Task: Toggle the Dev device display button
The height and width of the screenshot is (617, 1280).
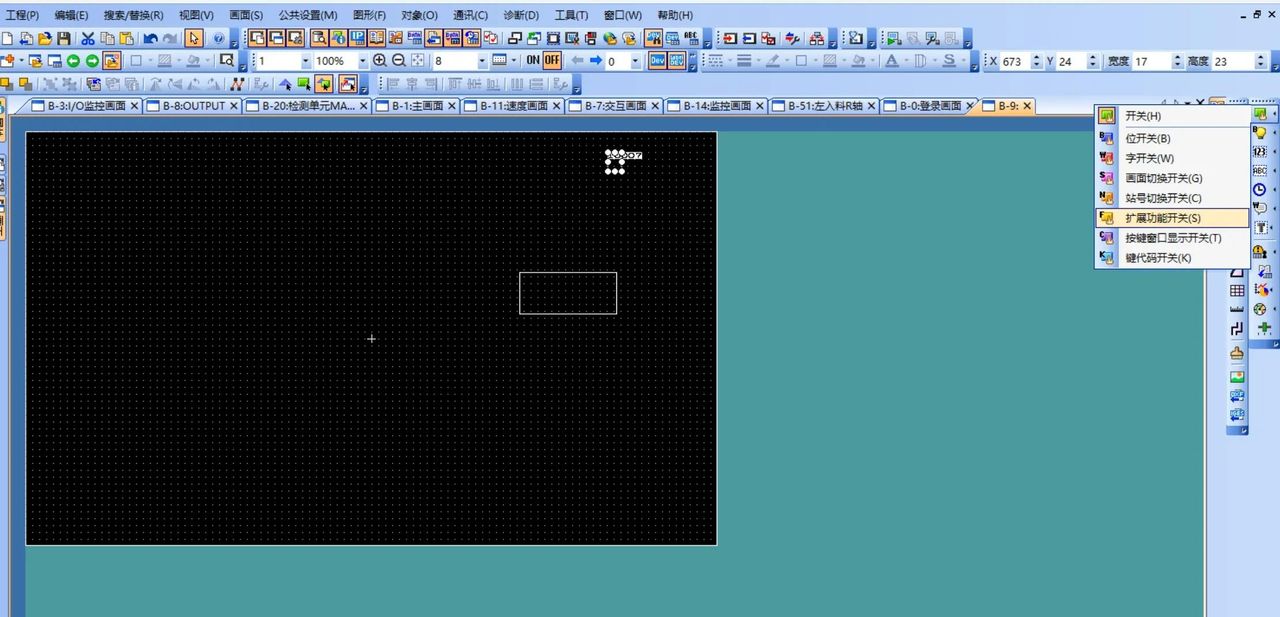Action: point(658,61)
